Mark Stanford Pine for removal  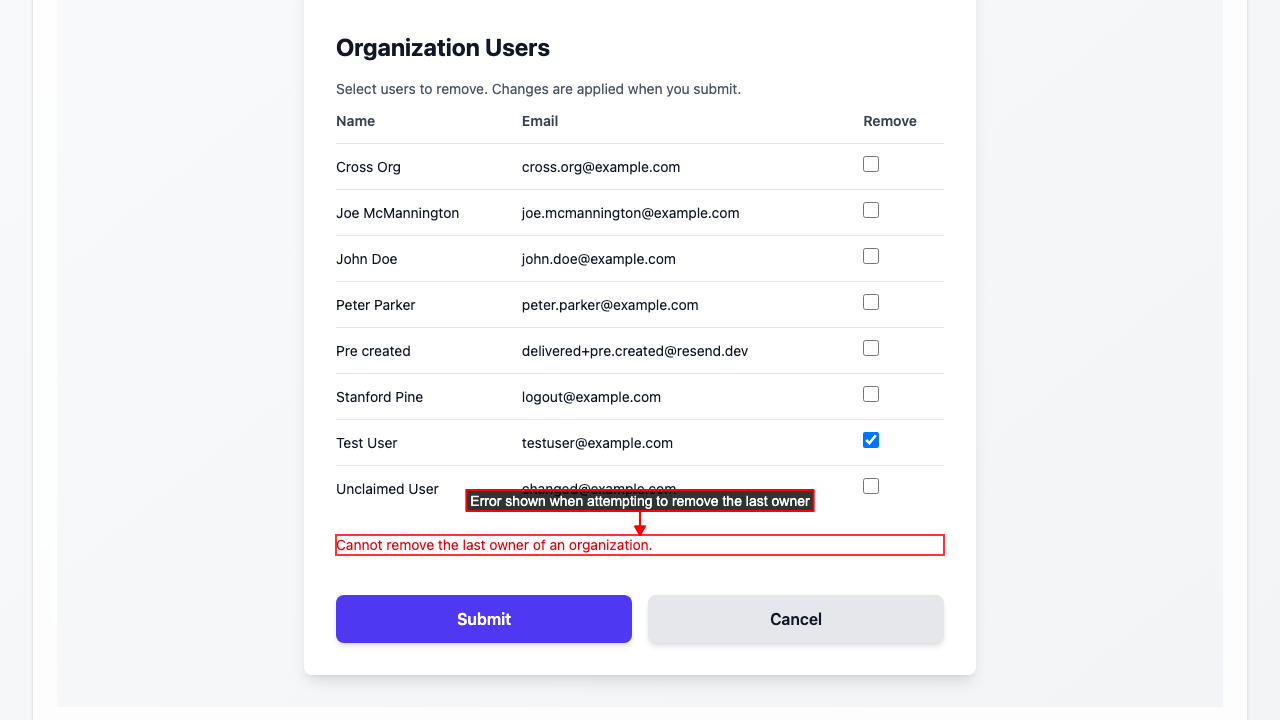click(x=871, y=394)
